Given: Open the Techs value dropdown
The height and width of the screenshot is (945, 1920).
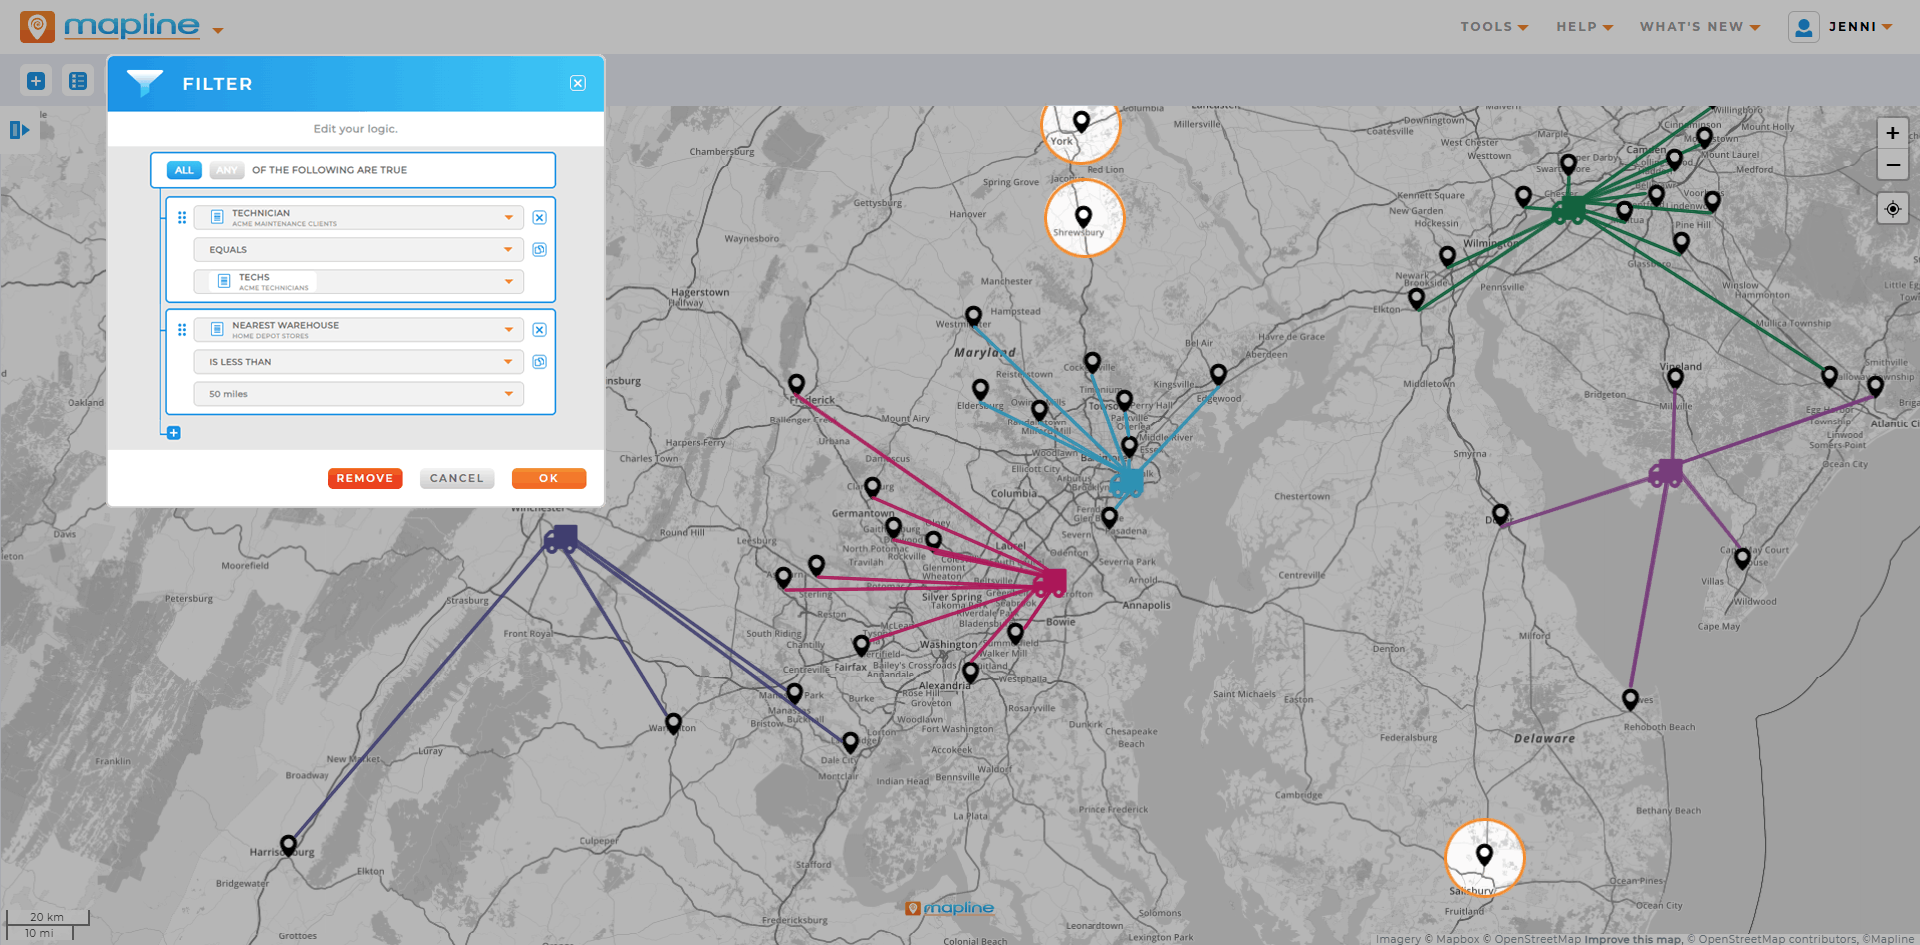Looking at the screenshot, I should tap(359, 281).
